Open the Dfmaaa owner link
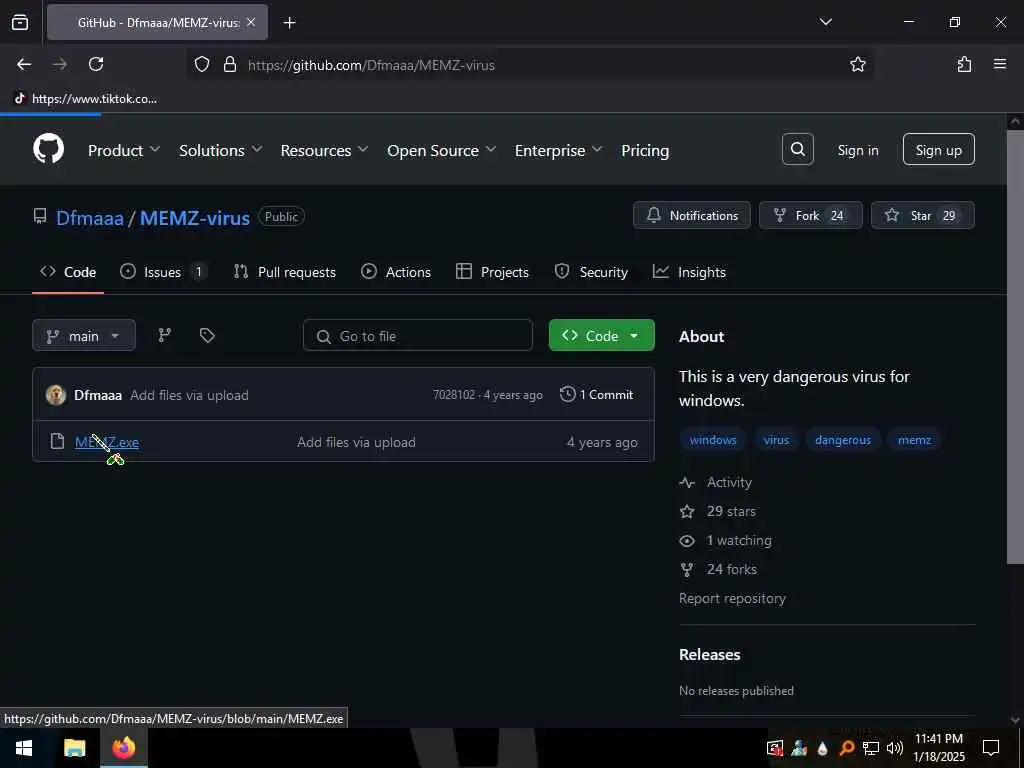 tap(89, 217)
